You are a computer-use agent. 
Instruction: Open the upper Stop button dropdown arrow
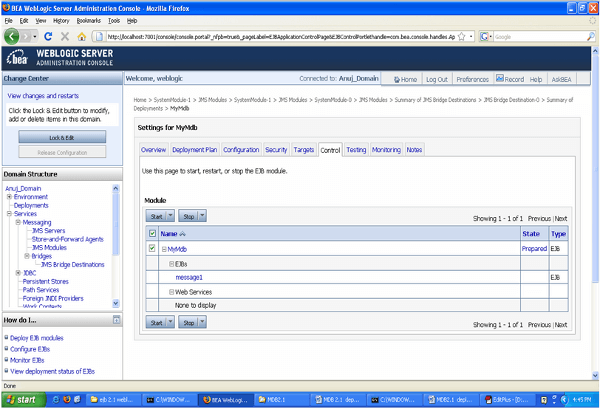202,216
